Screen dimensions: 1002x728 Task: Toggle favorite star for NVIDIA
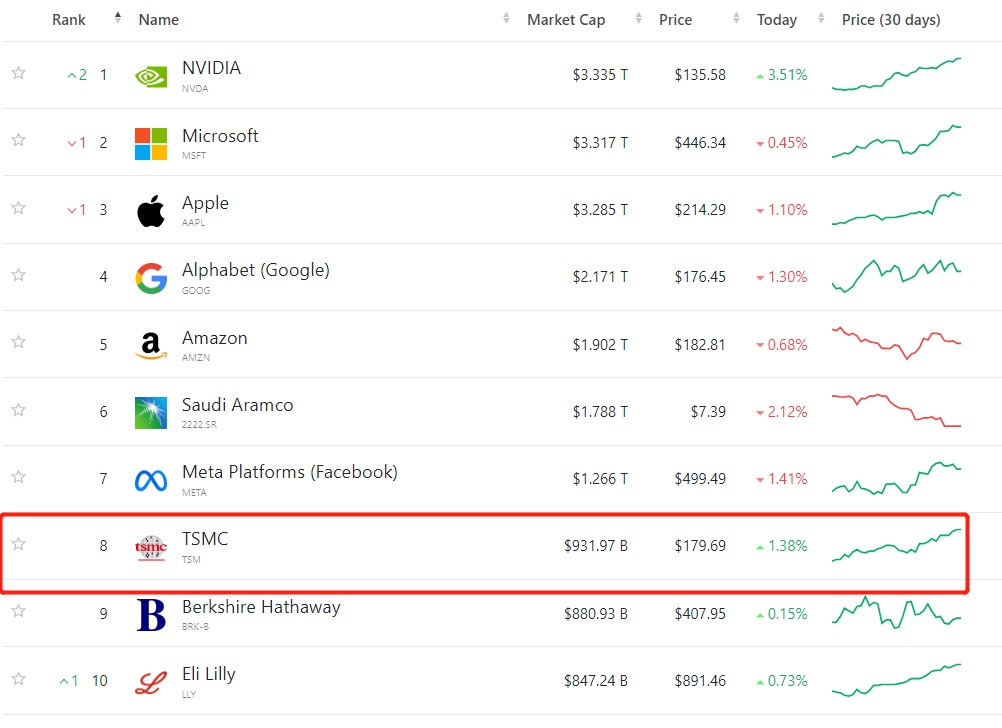coord(18,73)
